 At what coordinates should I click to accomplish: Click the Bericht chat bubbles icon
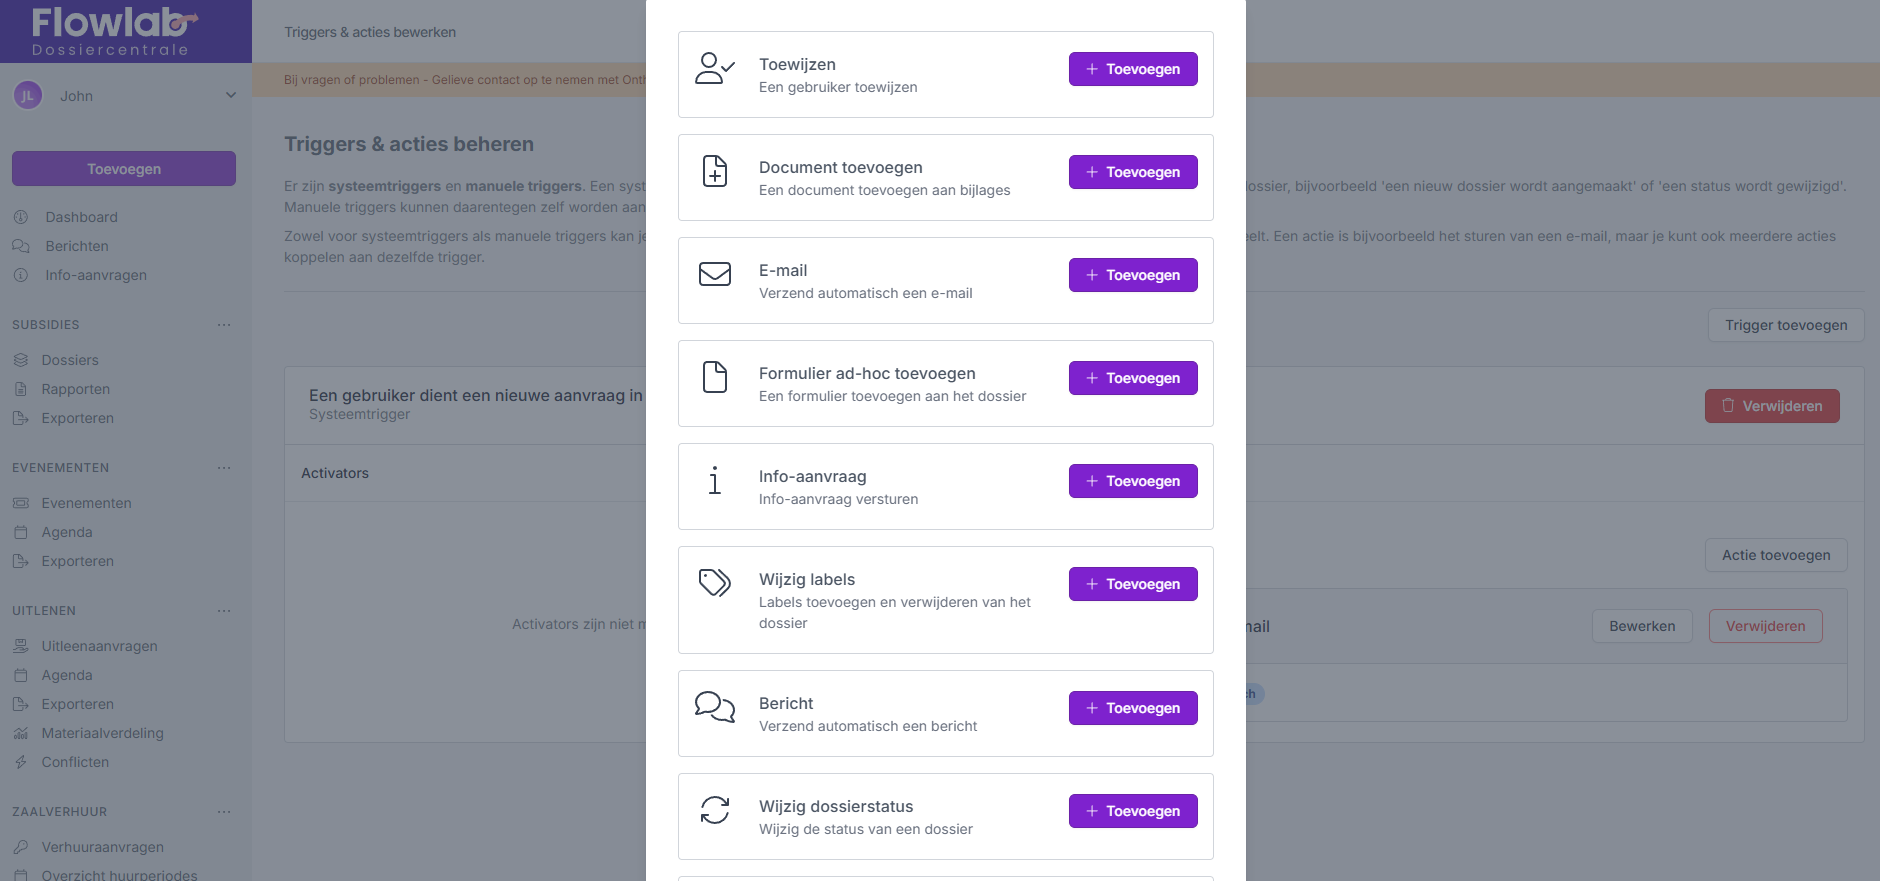(714, 706)
